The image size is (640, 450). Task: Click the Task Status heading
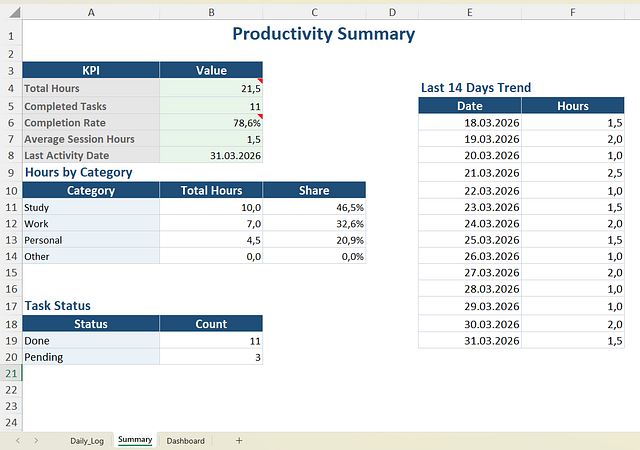tap(58, 305)
